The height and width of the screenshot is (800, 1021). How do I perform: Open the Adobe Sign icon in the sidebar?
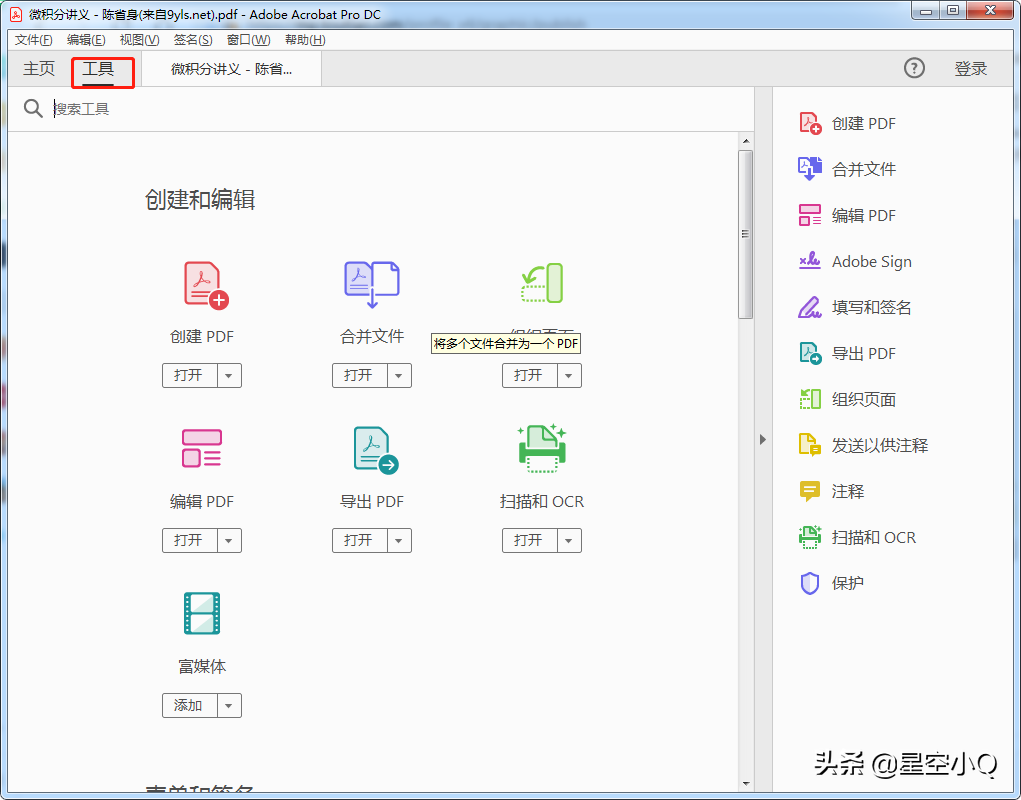coord(810,261)
